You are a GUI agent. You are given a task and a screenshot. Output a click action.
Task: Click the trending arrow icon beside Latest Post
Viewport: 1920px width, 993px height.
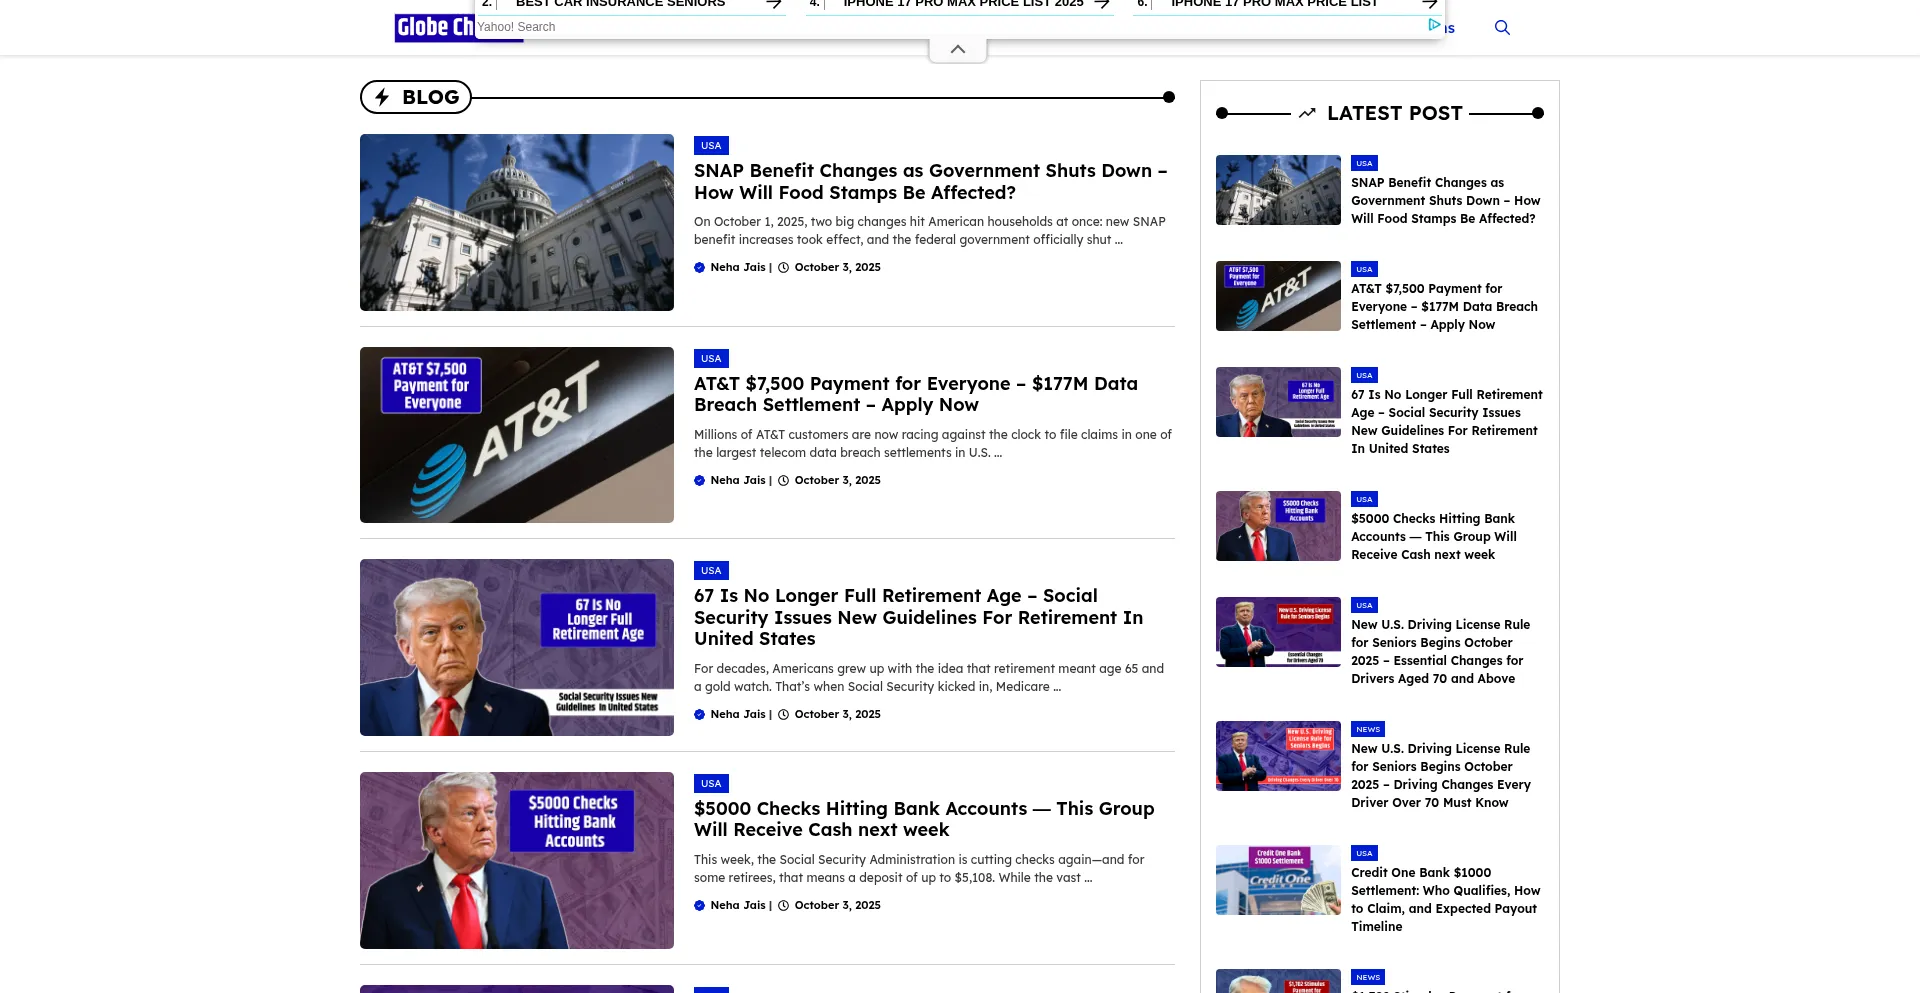(1307, 114)
